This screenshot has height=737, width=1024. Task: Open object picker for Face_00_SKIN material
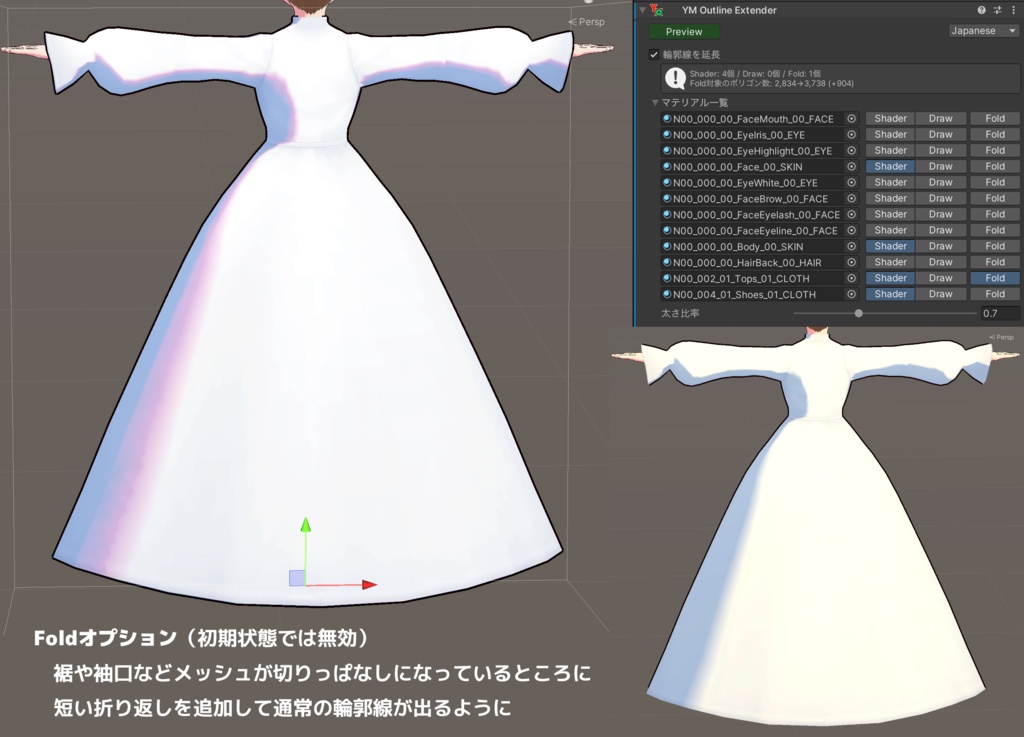[852, 166]
